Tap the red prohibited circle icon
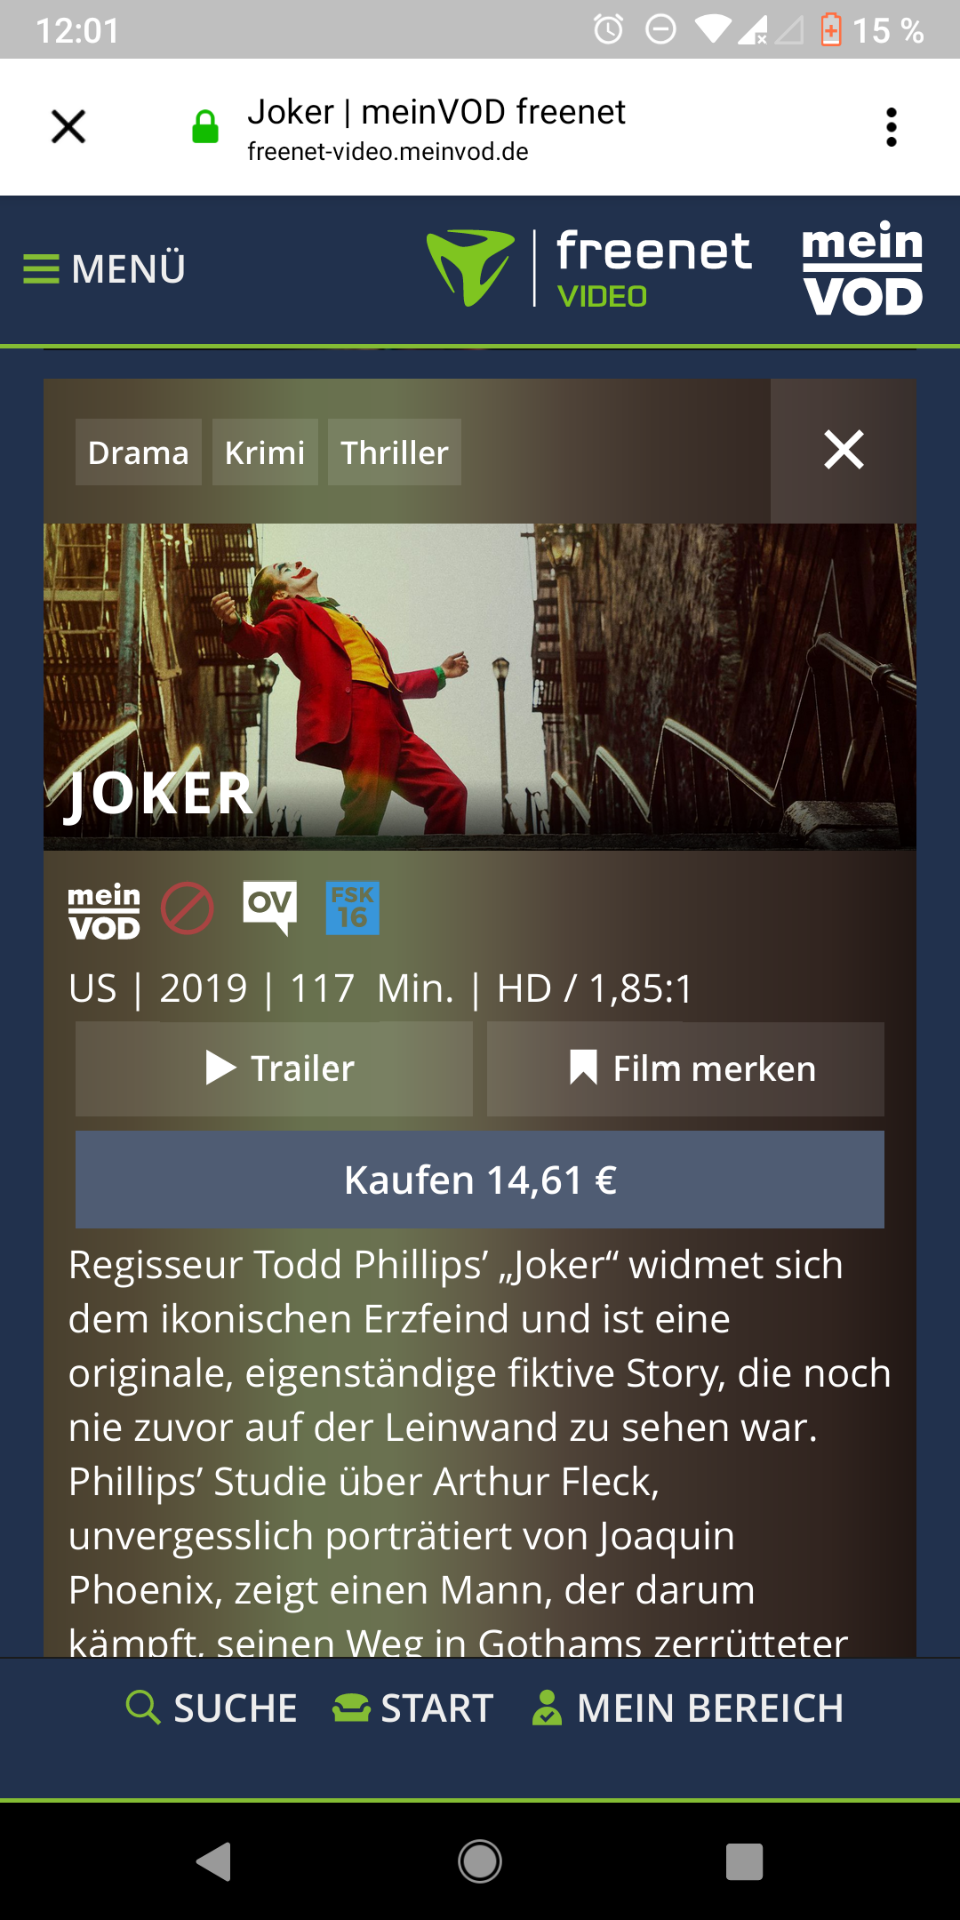Screen dimensions: 960x1920 pos(187,908)
